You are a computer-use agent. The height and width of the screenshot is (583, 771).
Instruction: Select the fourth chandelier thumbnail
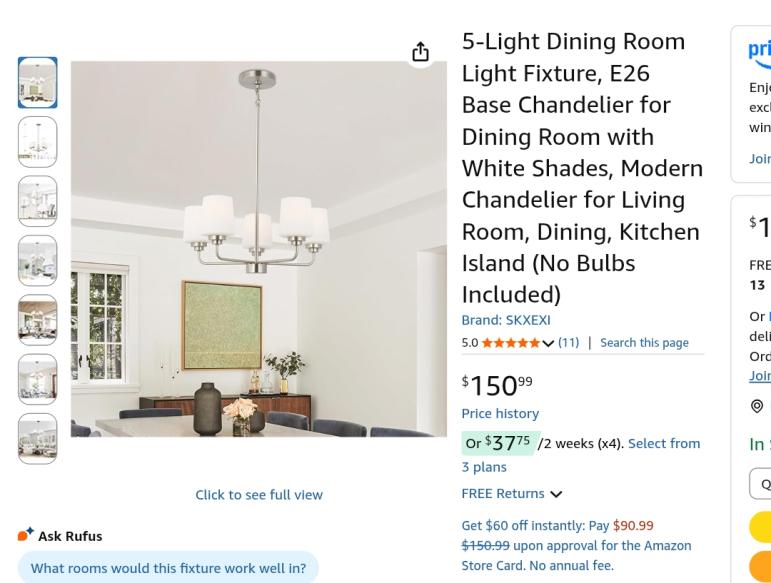tap(38, 261)
